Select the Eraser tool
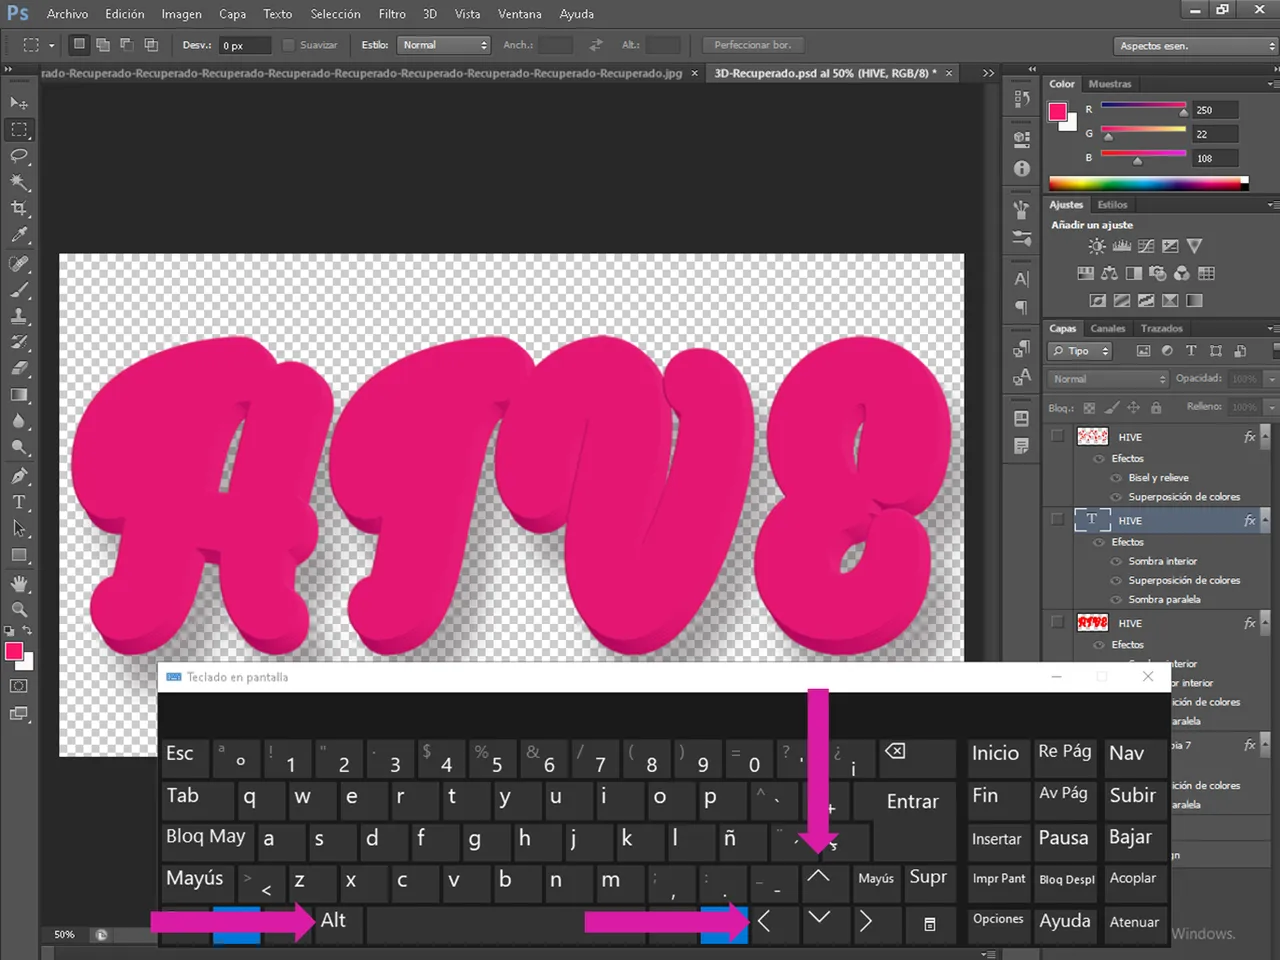Image resolution: width=1280 pixels, height=960 pixels. 19,368
